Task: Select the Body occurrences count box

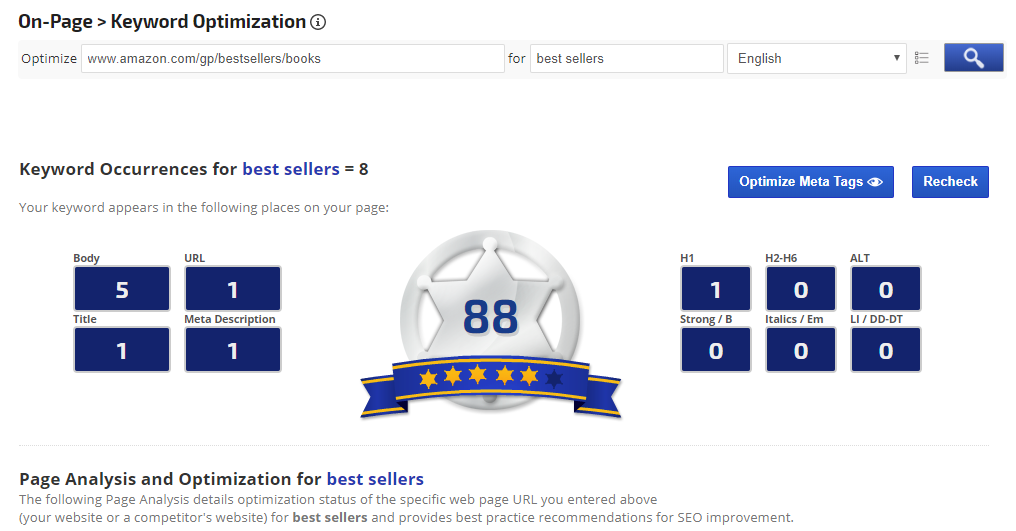Action: 122,289
